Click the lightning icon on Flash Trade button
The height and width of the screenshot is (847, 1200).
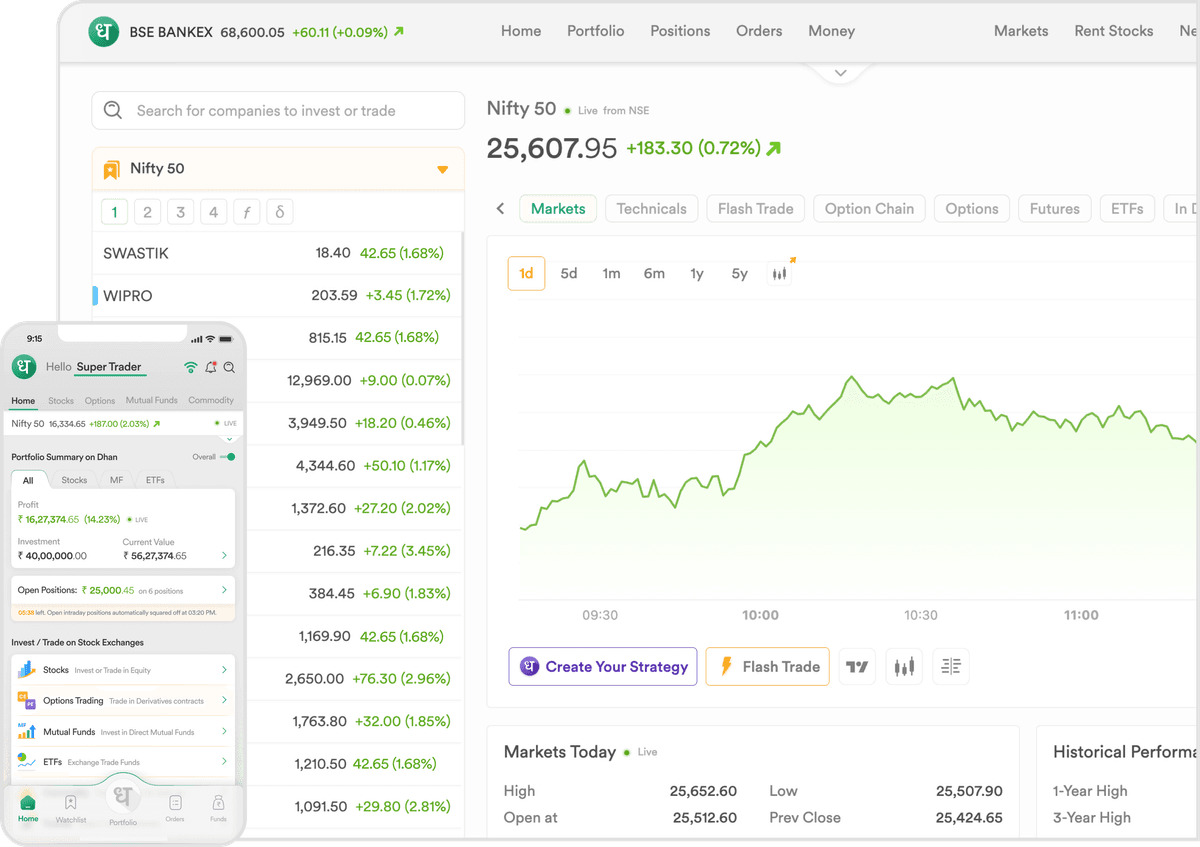726,666
